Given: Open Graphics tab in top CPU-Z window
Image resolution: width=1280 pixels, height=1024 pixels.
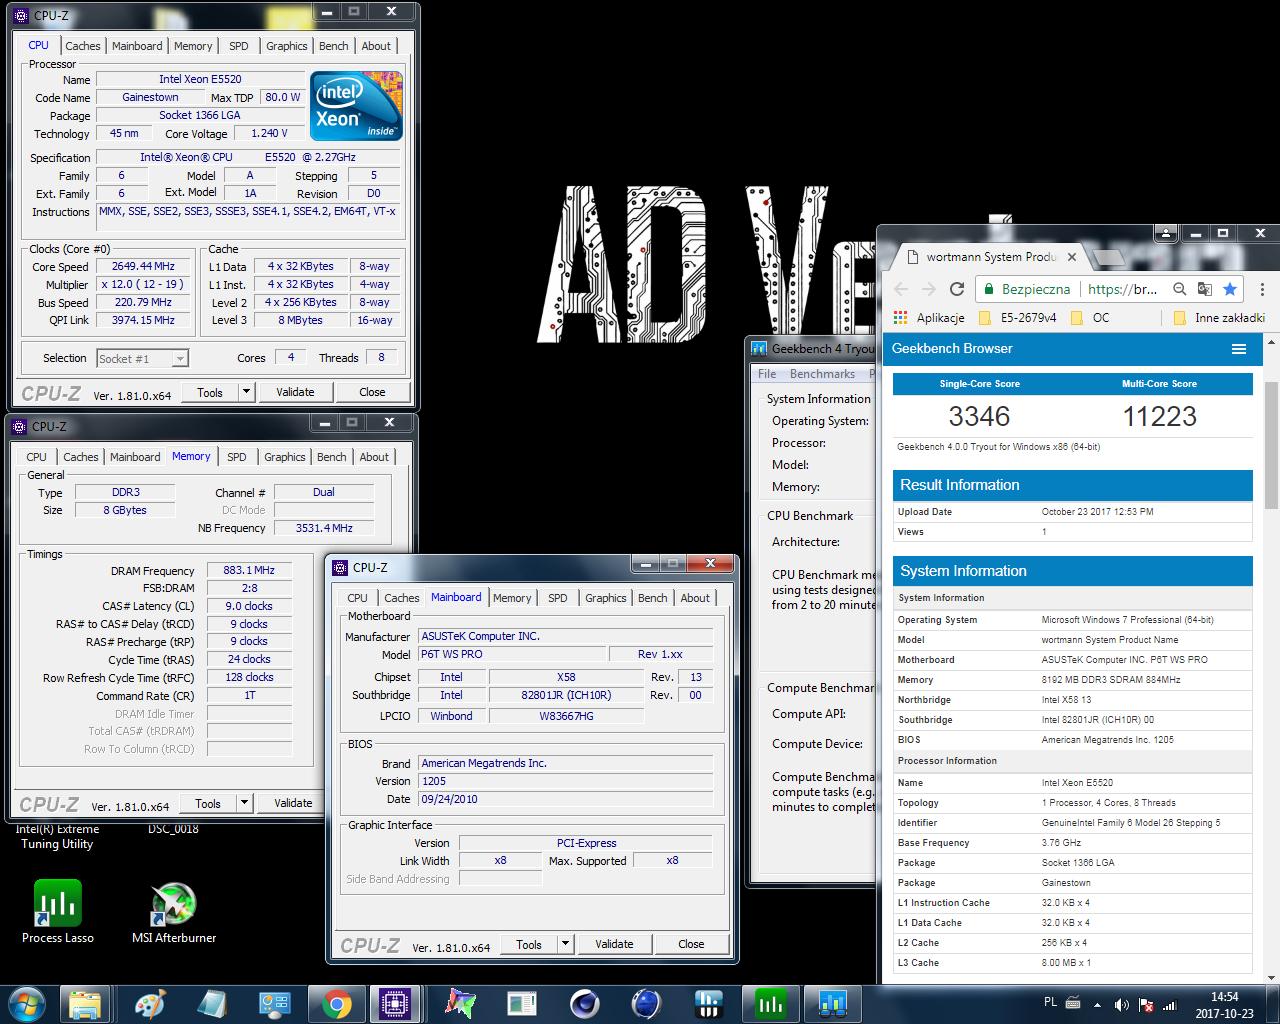Looking at the screenshot, I should pyautogui.click(x=287, y=46).
